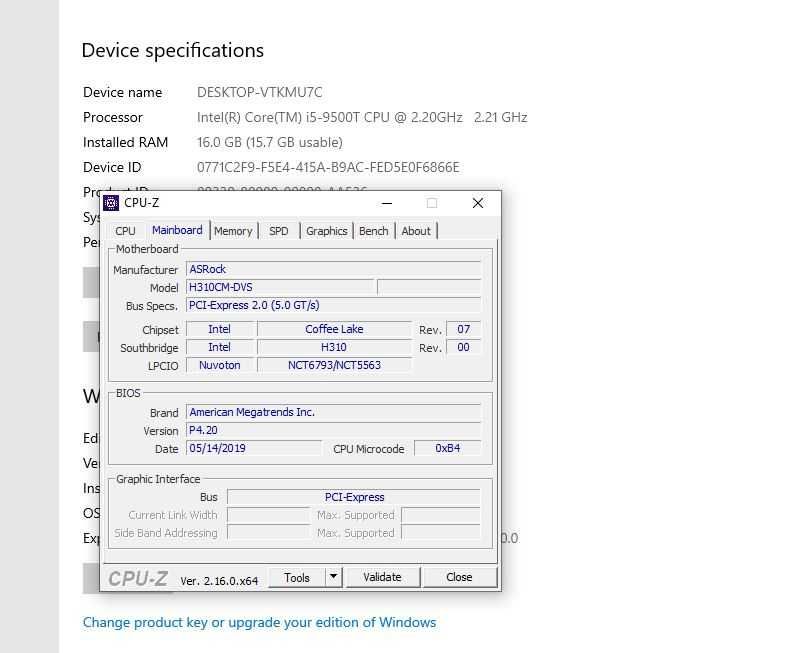
Task: Click the H310CM-DVS model field
Action: 280,288
